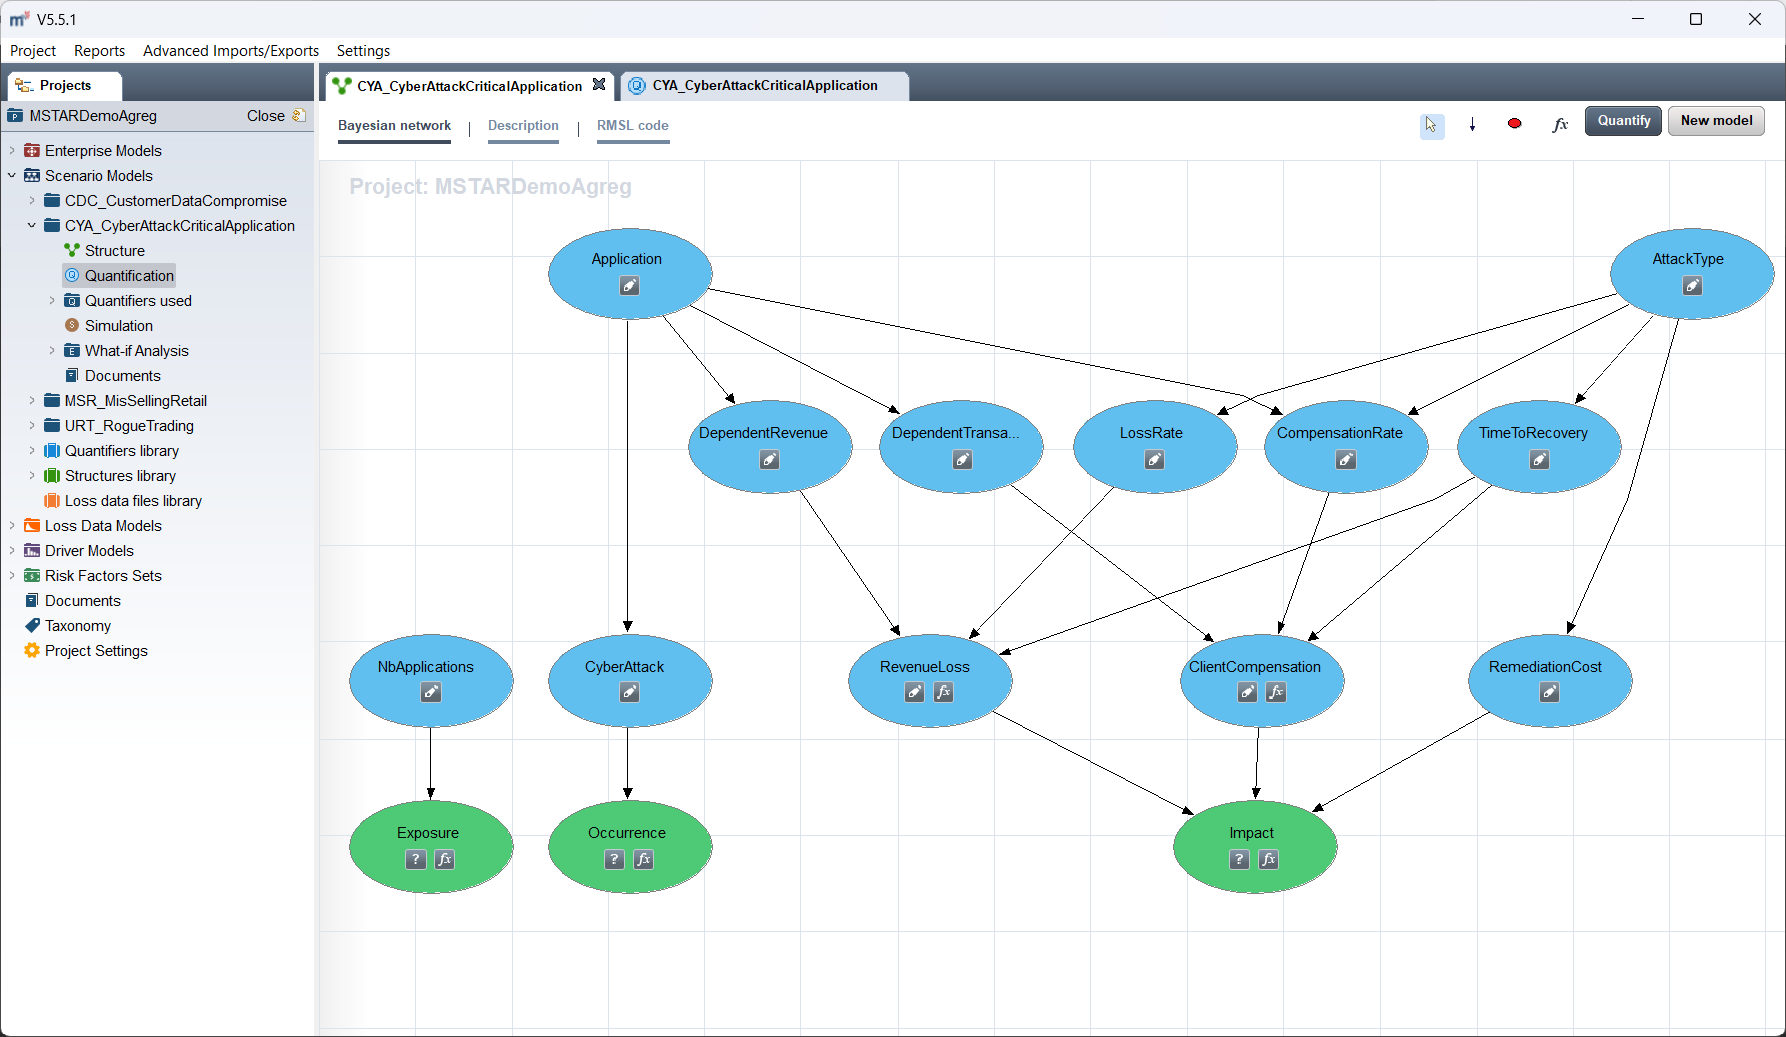
Task: Switch to the RMSL code tab
Action: point(633,126)
